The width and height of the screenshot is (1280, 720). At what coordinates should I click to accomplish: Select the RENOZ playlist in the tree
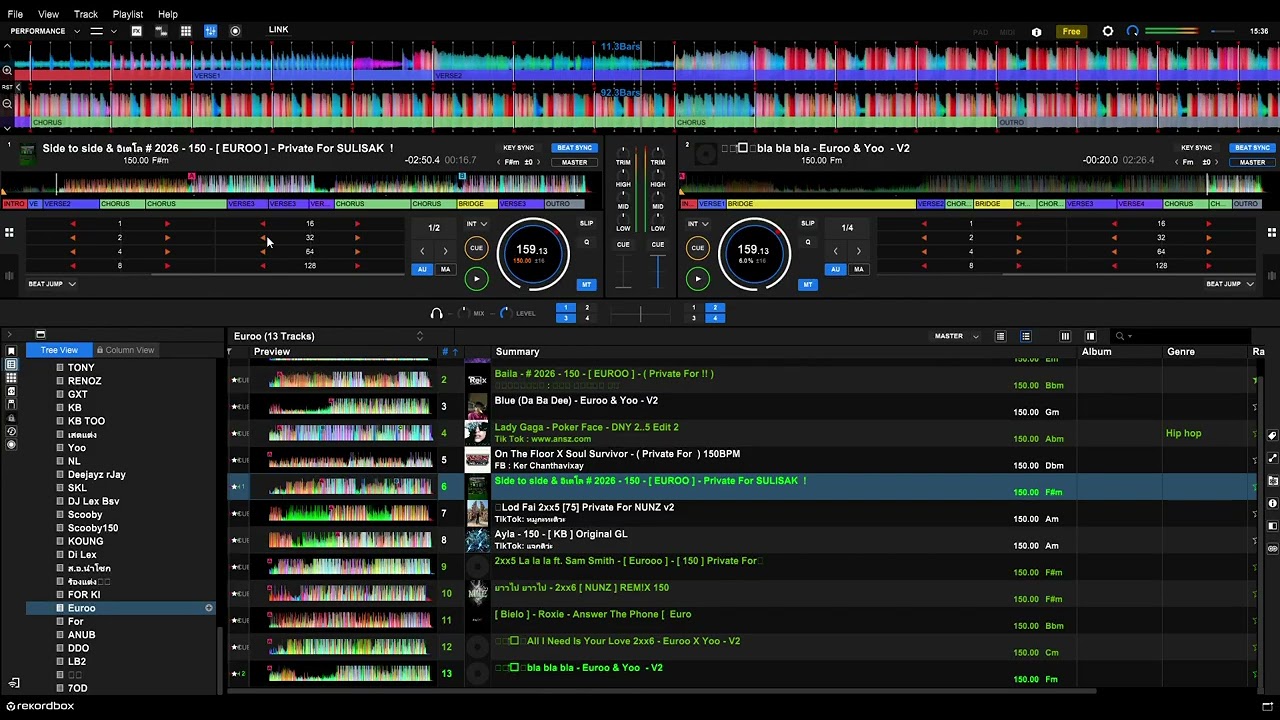(85, 381)
